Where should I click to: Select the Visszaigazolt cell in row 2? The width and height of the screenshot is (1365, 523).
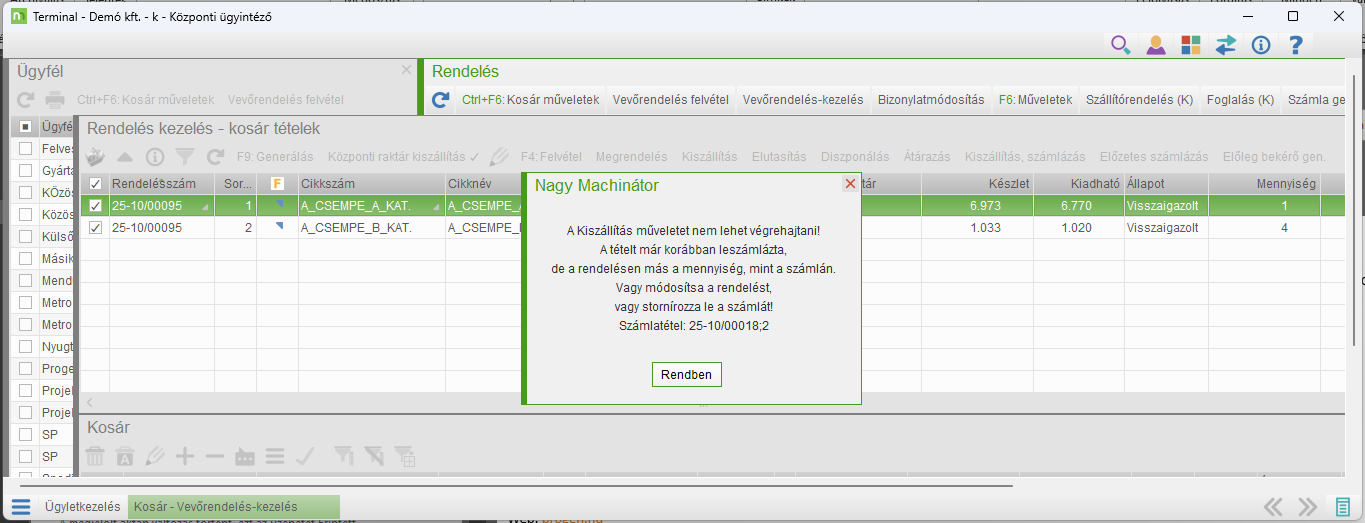(x=1166, y=228)
